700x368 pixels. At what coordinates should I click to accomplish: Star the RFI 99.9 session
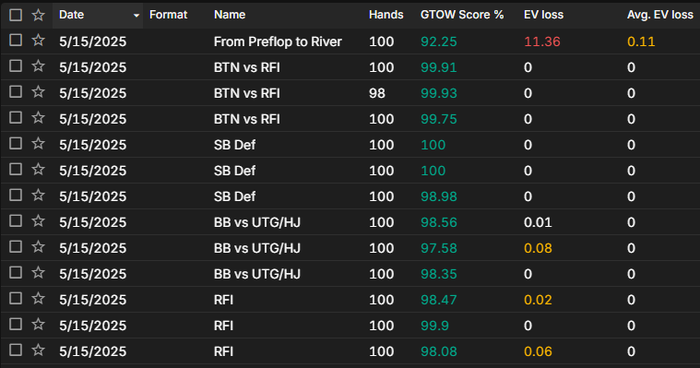point(38,325)
